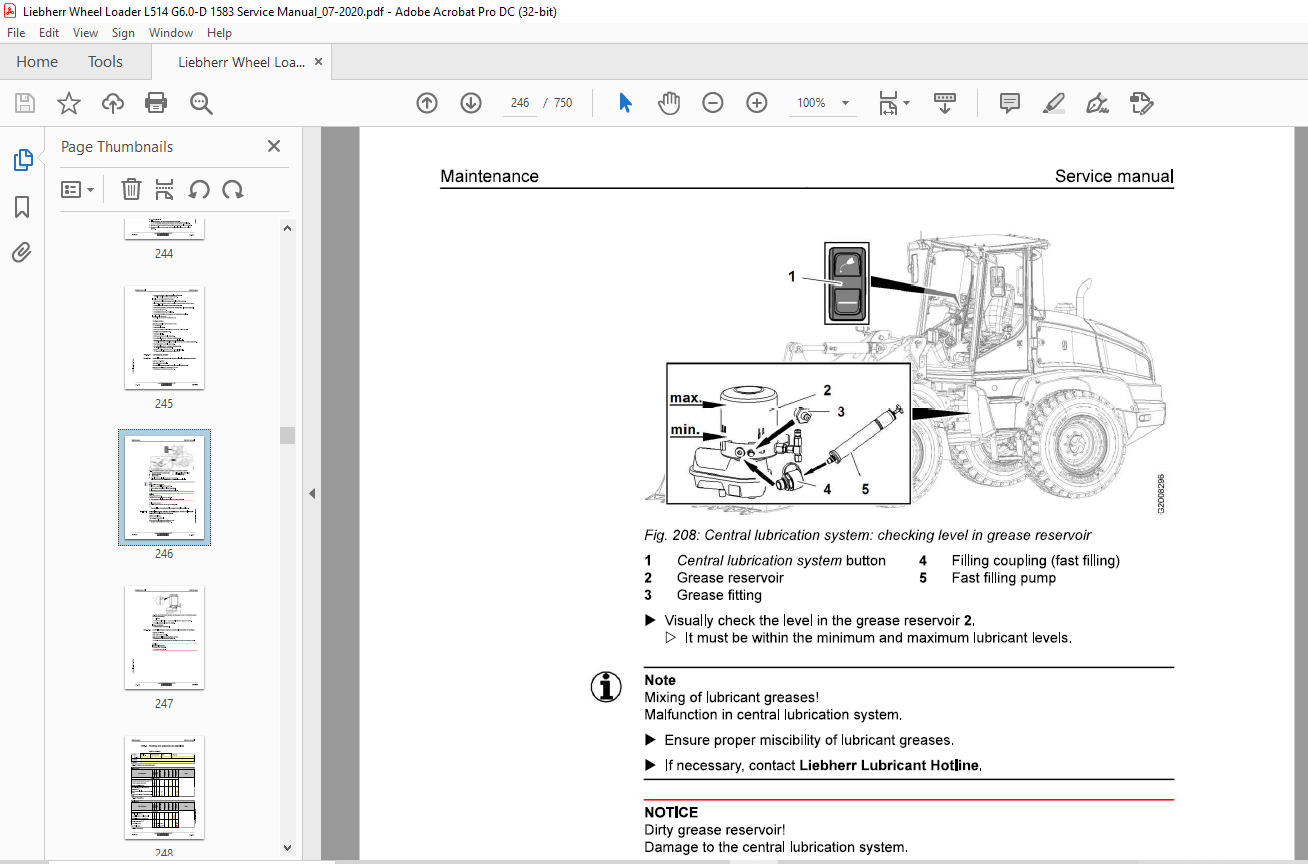Open the Bookmarks sidebar panel

tap(22, 207)
